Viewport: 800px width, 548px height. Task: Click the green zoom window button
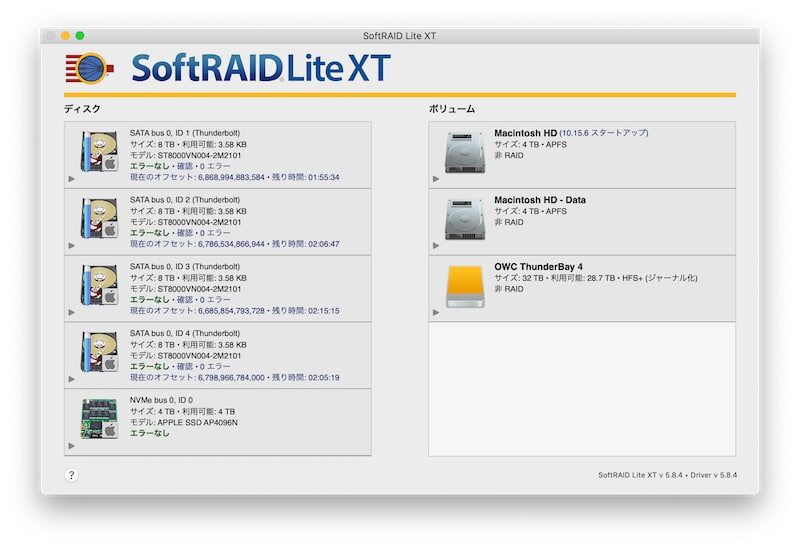click(x=80, y=36)
